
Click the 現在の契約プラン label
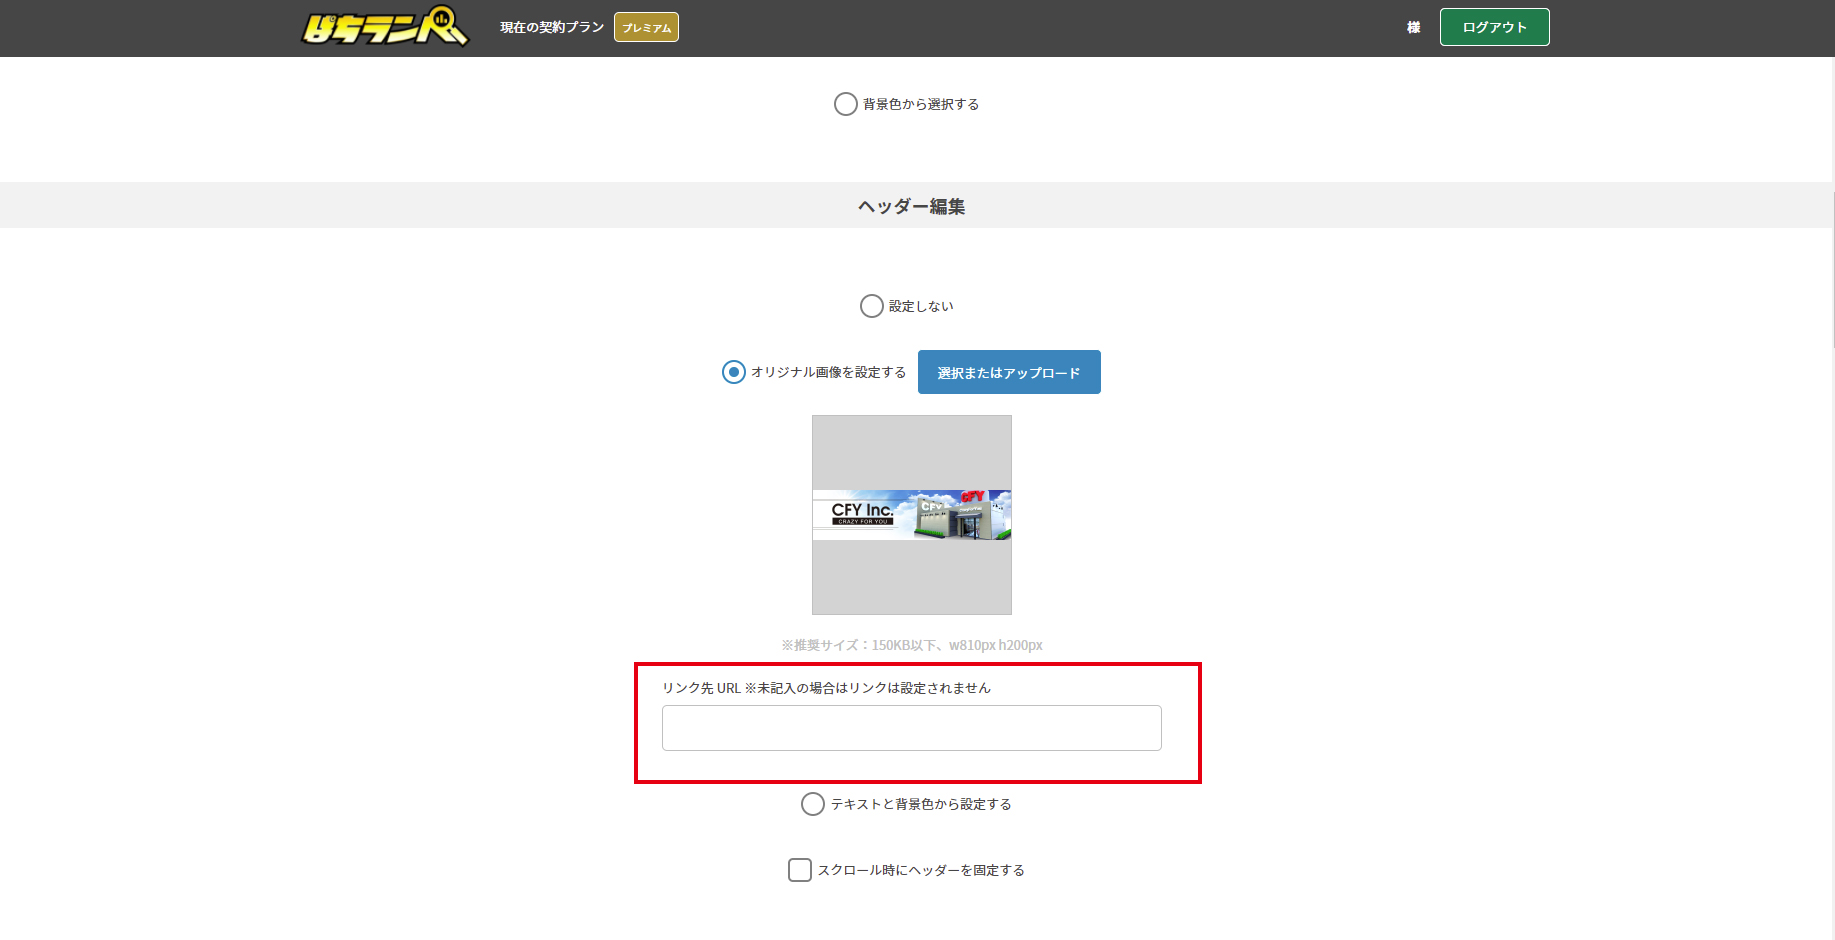[x=550, y=27]
